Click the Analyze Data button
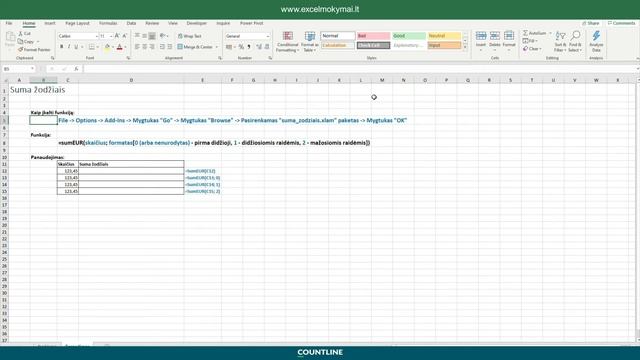This screenshot has width=640, height=360. pyautogui.click(x=596, y=42)
